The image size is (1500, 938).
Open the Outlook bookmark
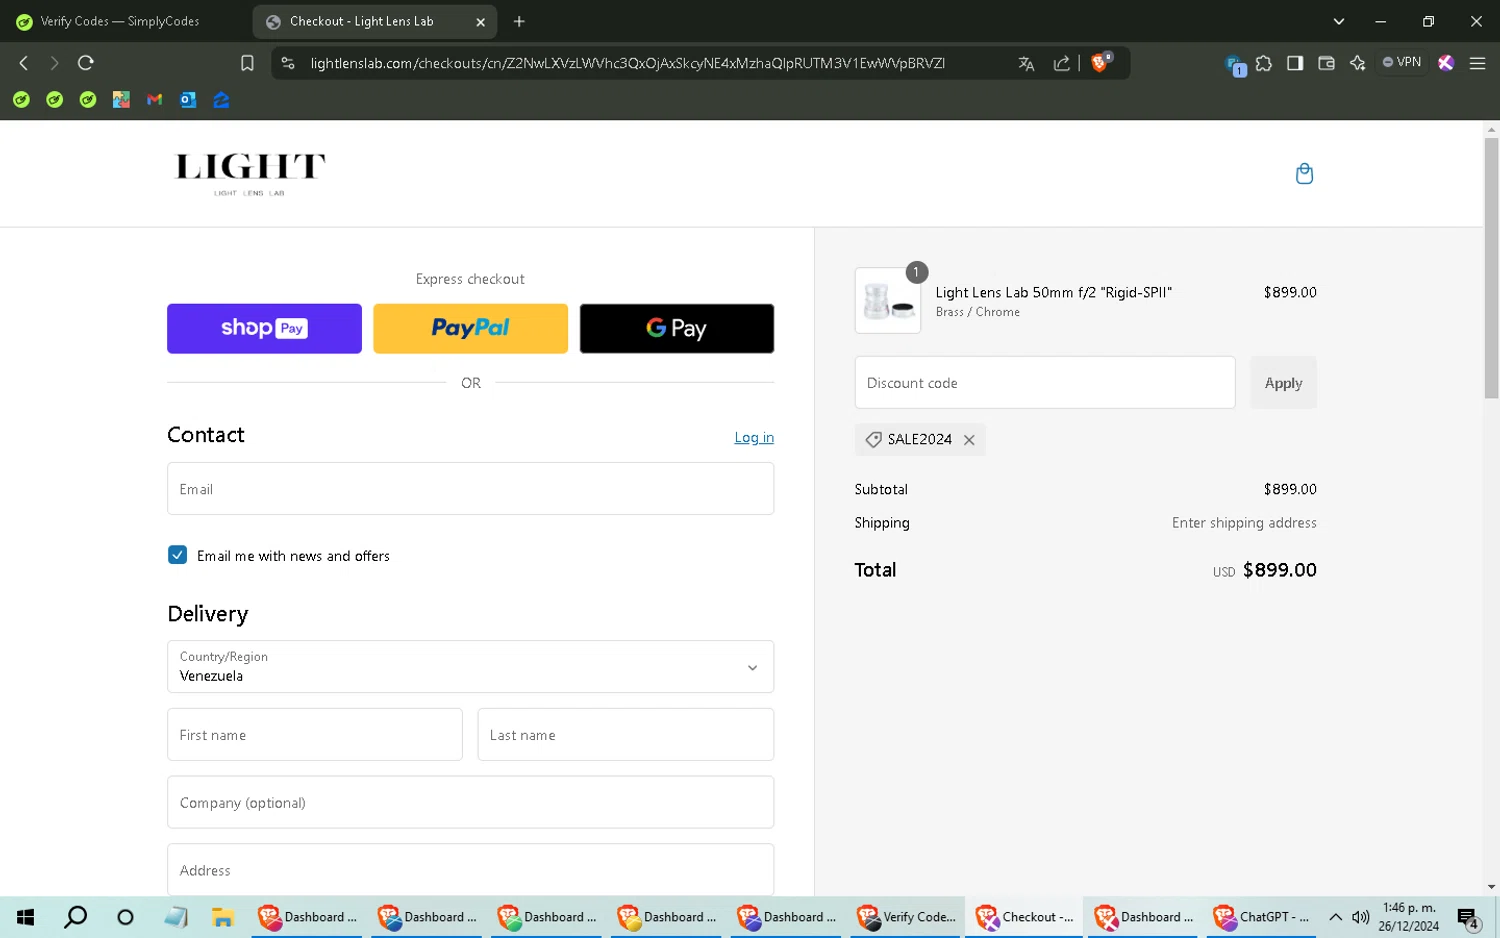click(188, 100)
